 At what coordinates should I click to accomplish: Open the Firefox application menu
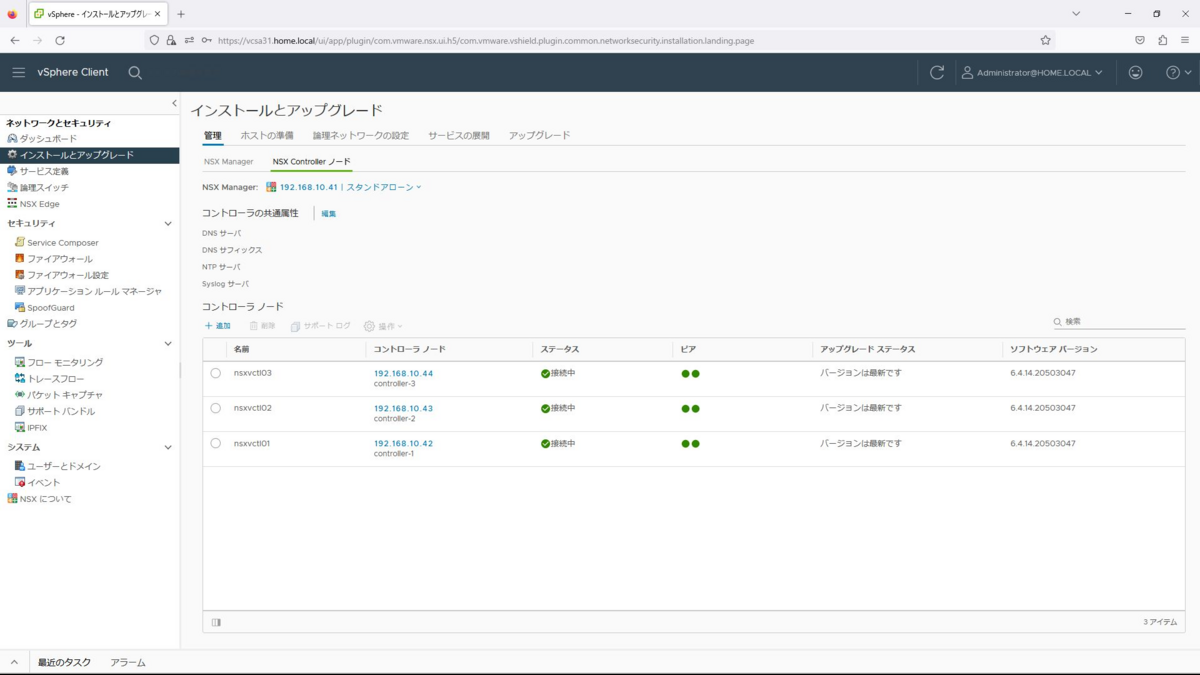tap(1186, 40)
